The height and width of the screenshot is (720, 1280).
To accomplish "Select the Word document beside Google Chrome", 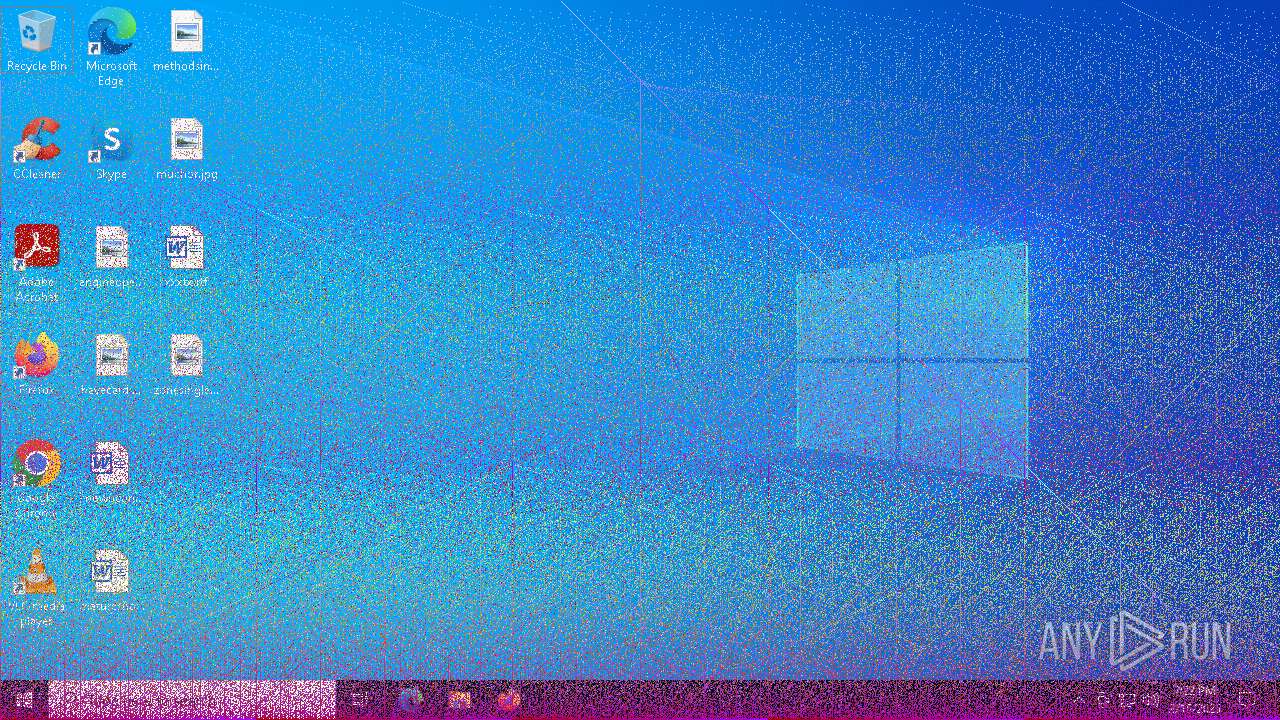I will tap(111, 473).
